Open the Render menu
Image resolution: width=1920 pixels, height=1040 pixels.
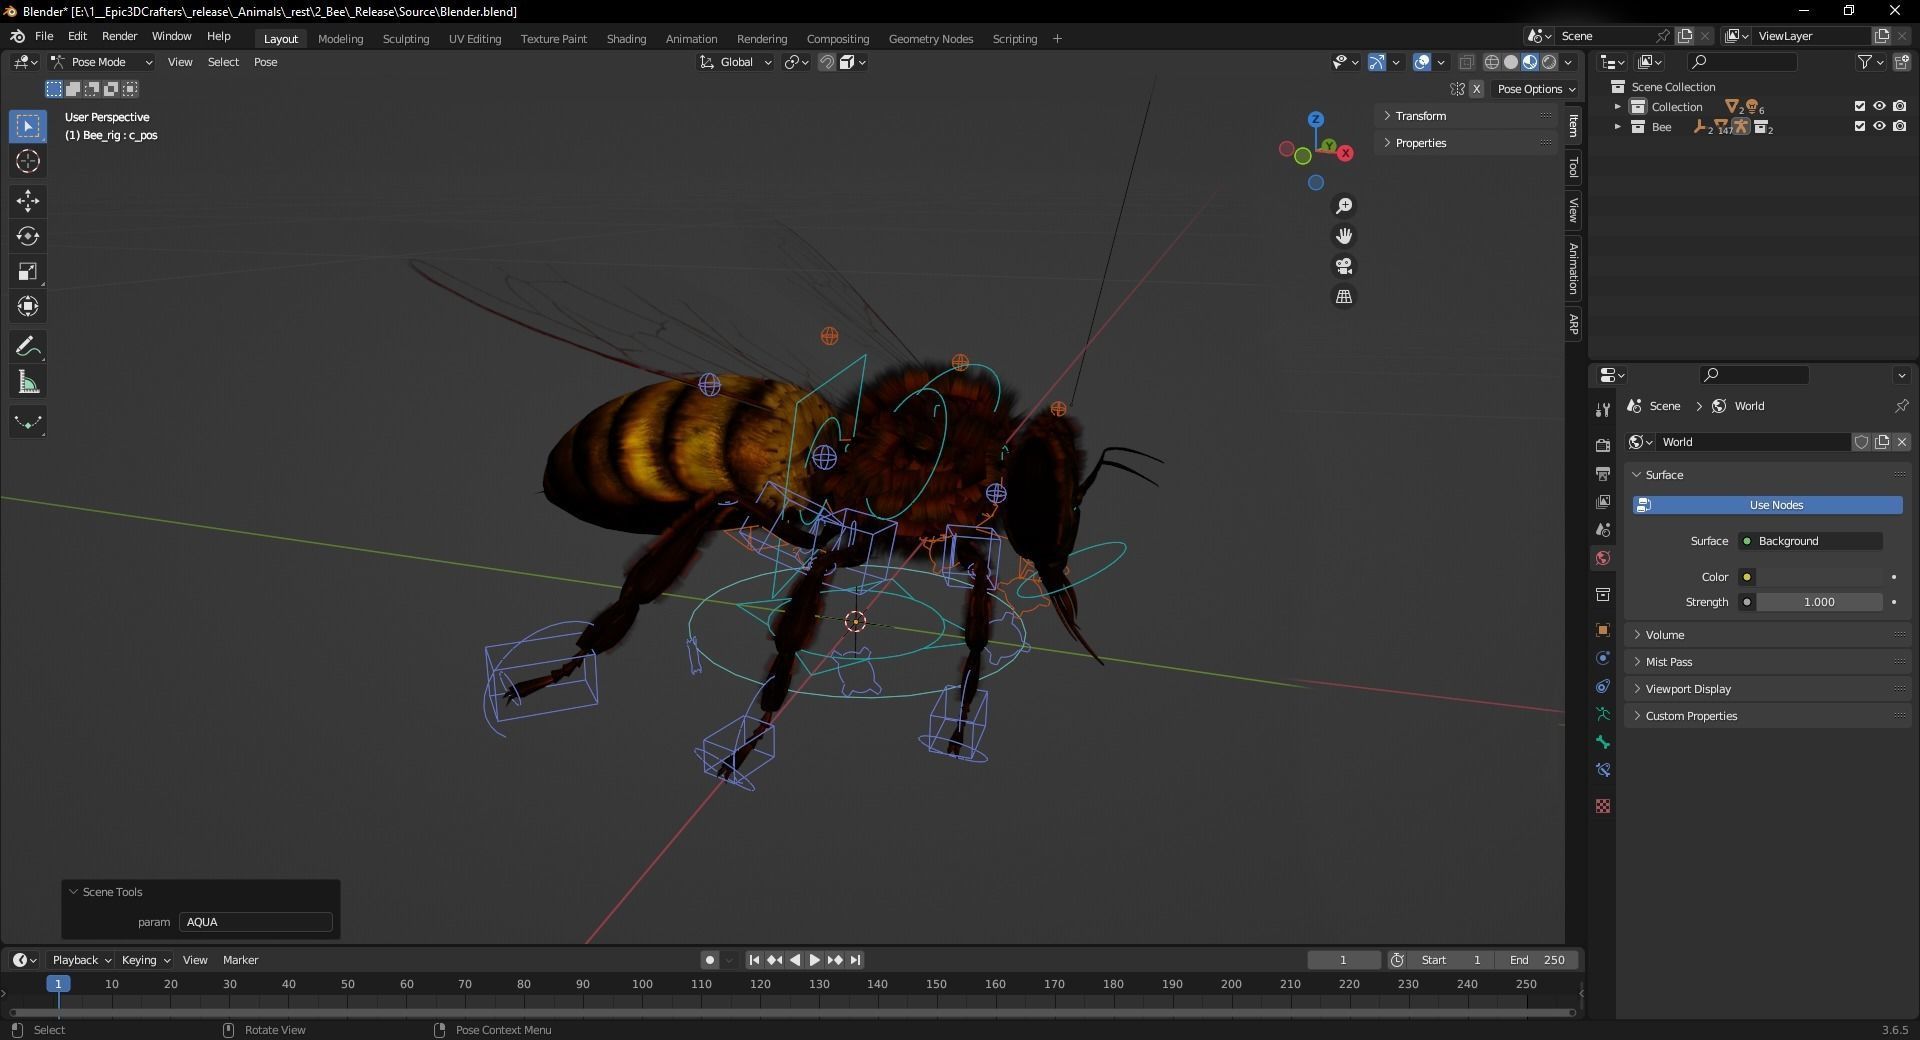click(x=119, y=36)
